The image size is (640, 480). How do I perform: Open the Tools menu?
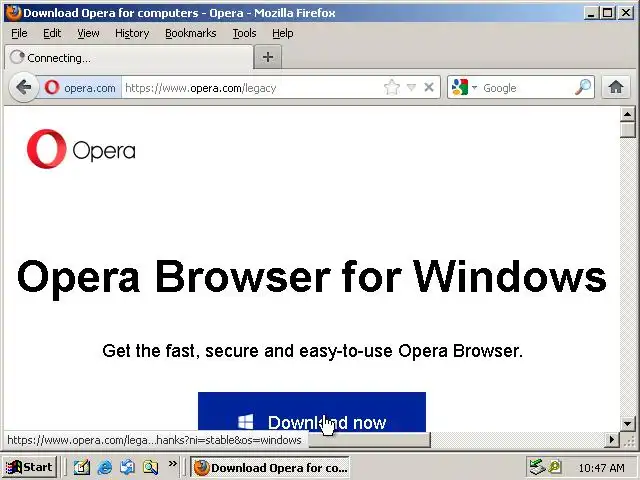[x=244, y=33]
